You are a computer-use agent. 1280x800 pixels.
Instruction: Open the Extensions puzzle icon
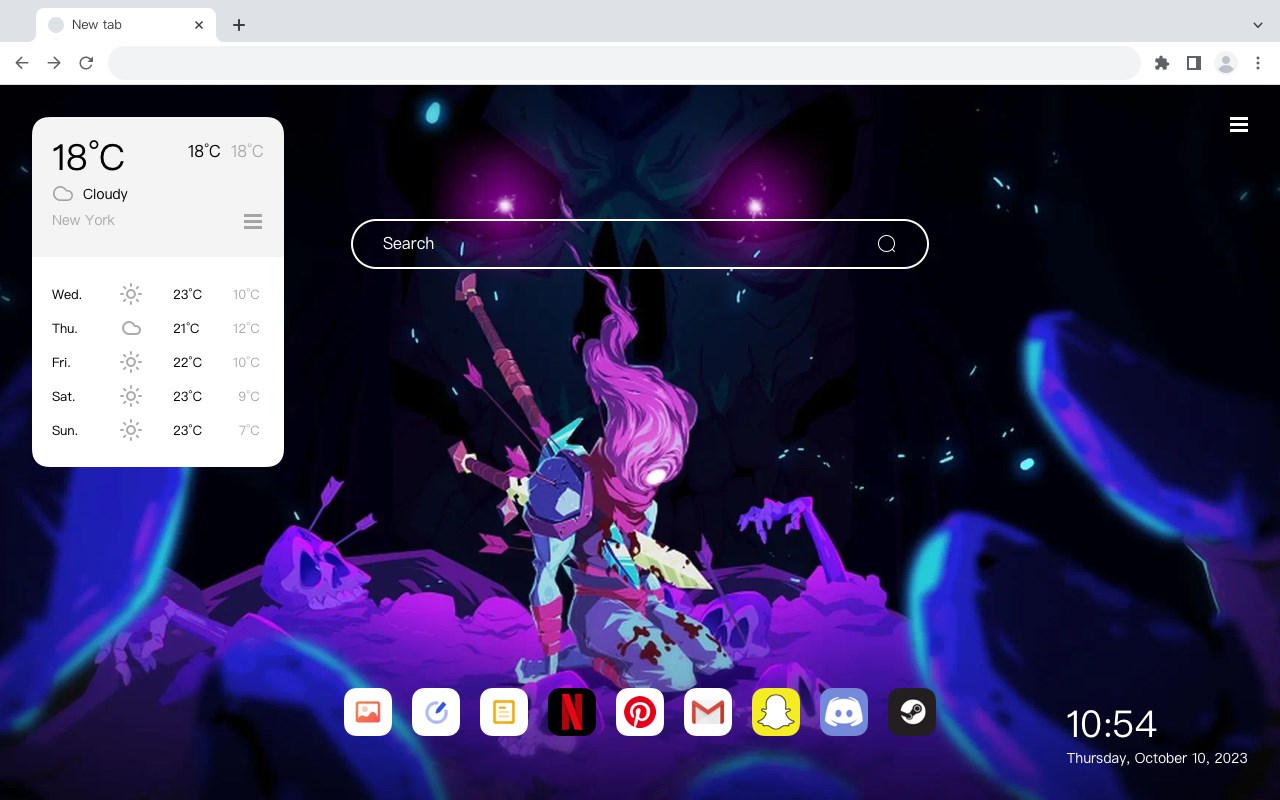coord(1161,63)
